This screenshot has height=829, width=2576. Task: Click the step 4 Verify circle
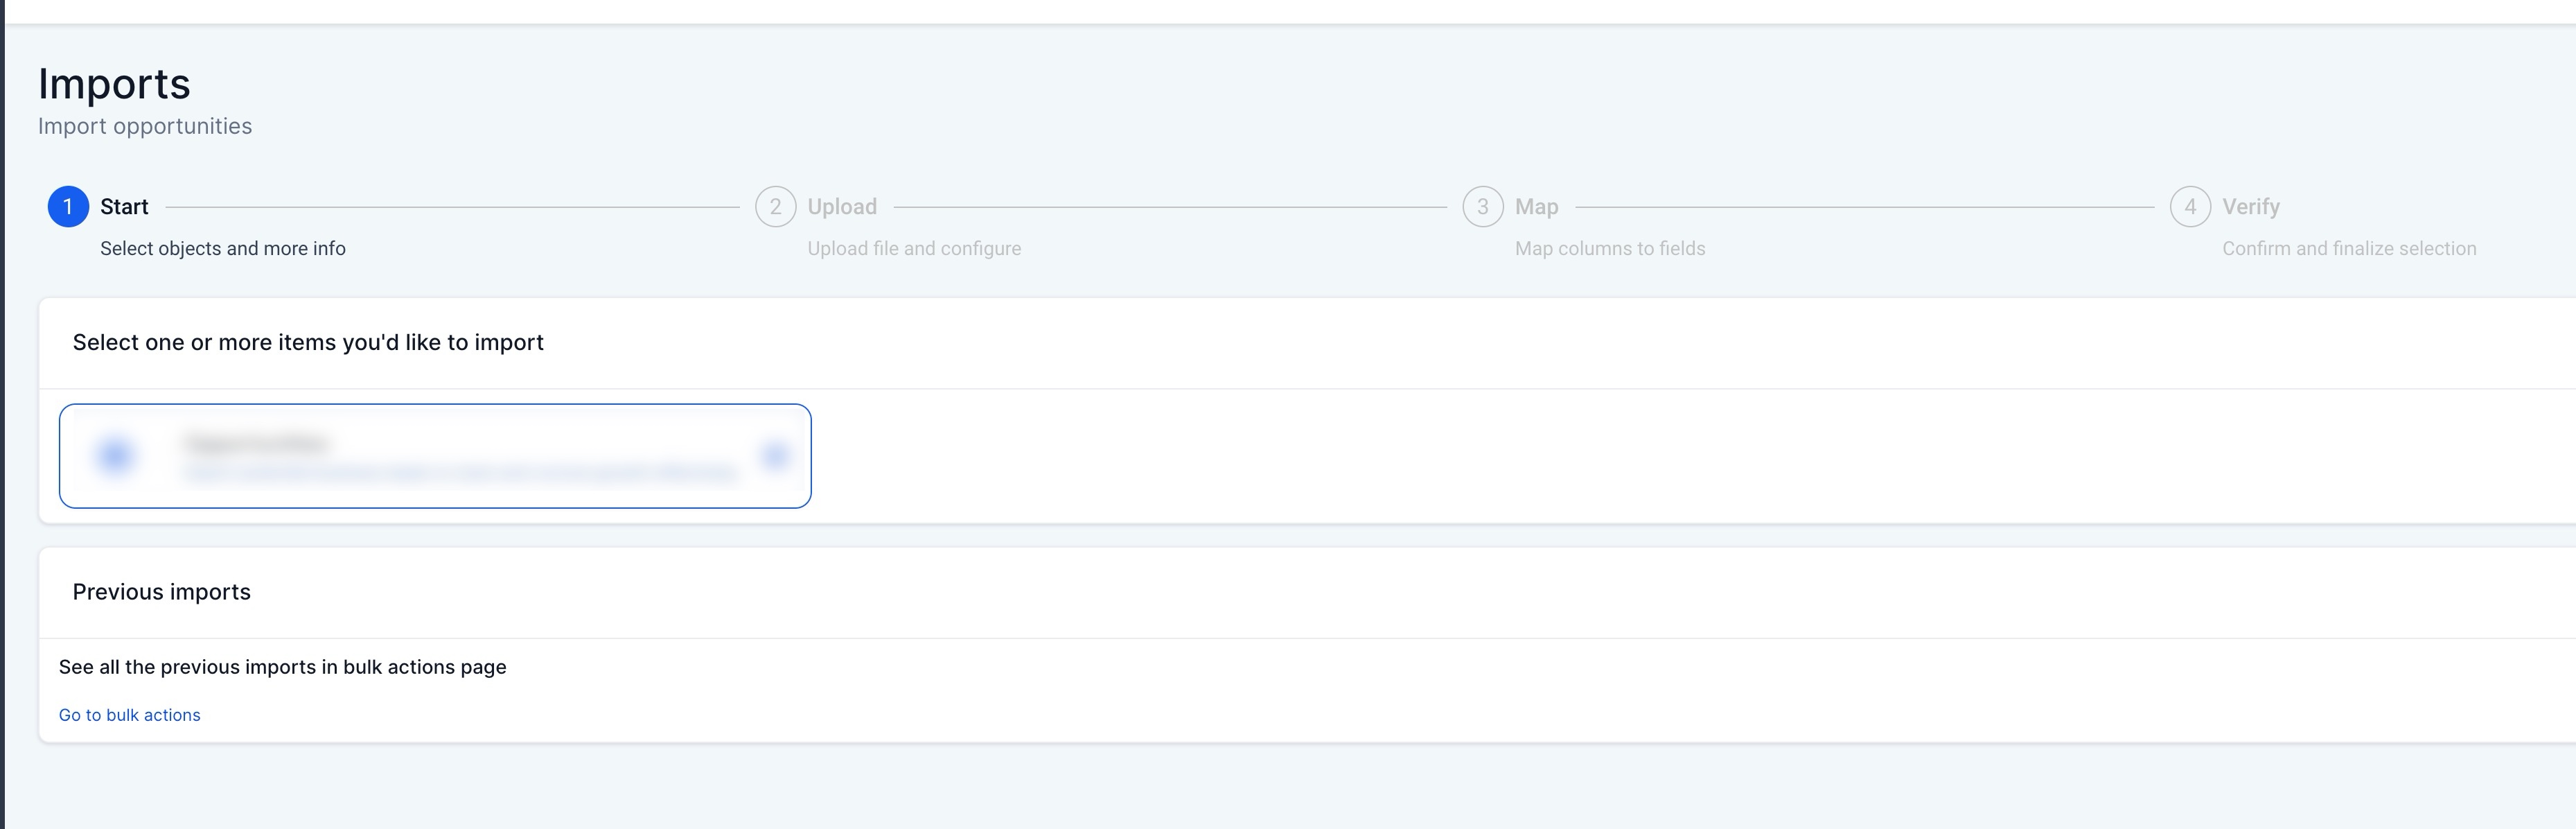(x=2190, y=207)
